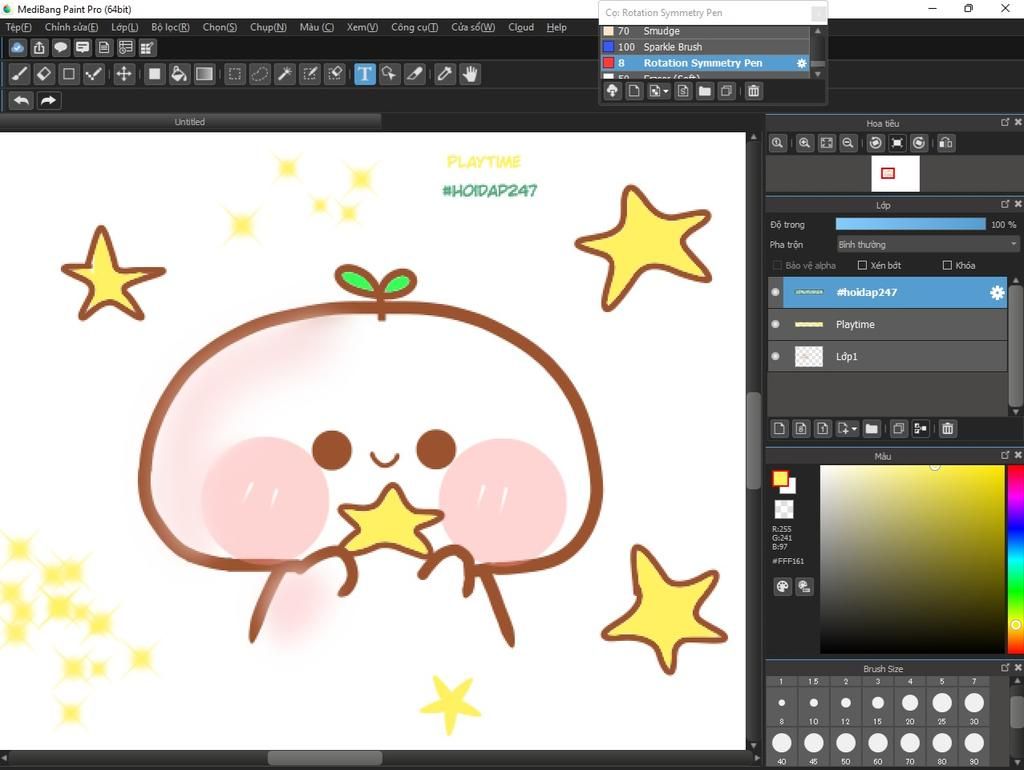The height and width of the screenshot is (770, 1024).
Task: Rotate canvas left in Navigator
Action: coord(876,143)
